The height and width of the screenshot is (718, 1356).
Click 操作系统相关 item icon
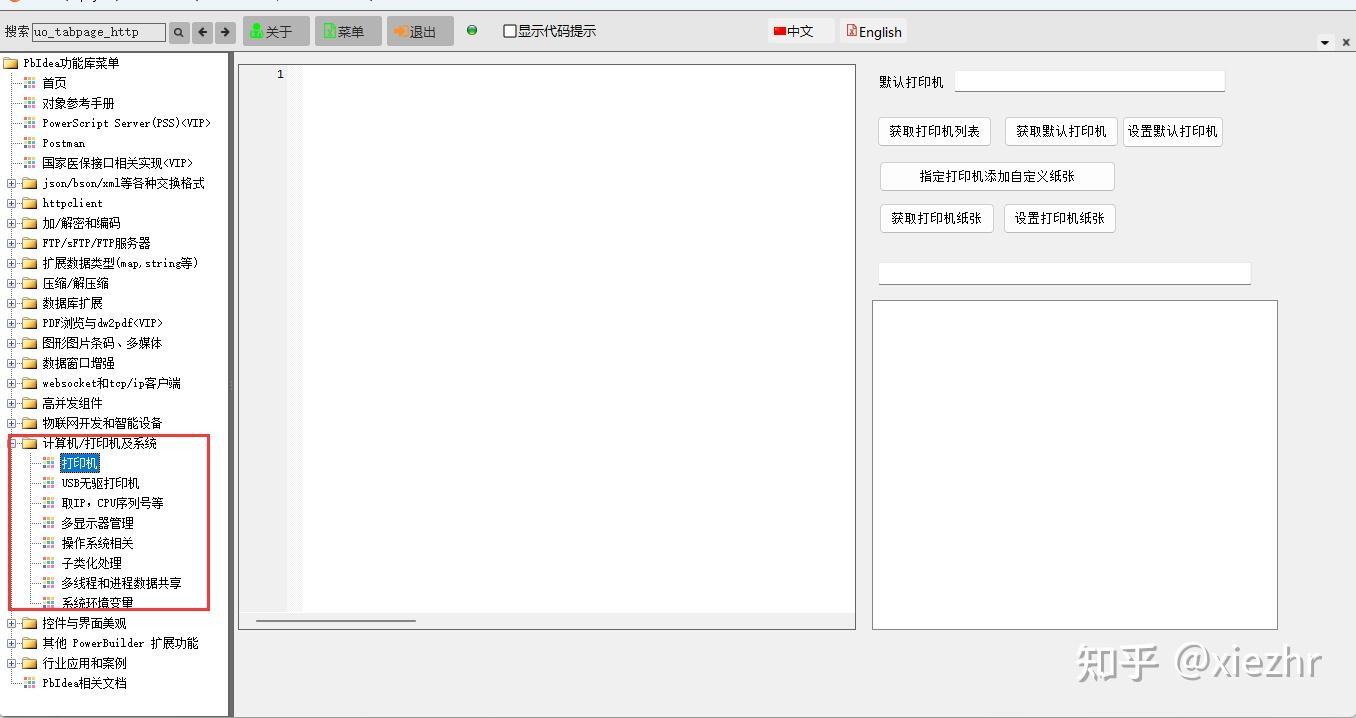coord(49,543)
